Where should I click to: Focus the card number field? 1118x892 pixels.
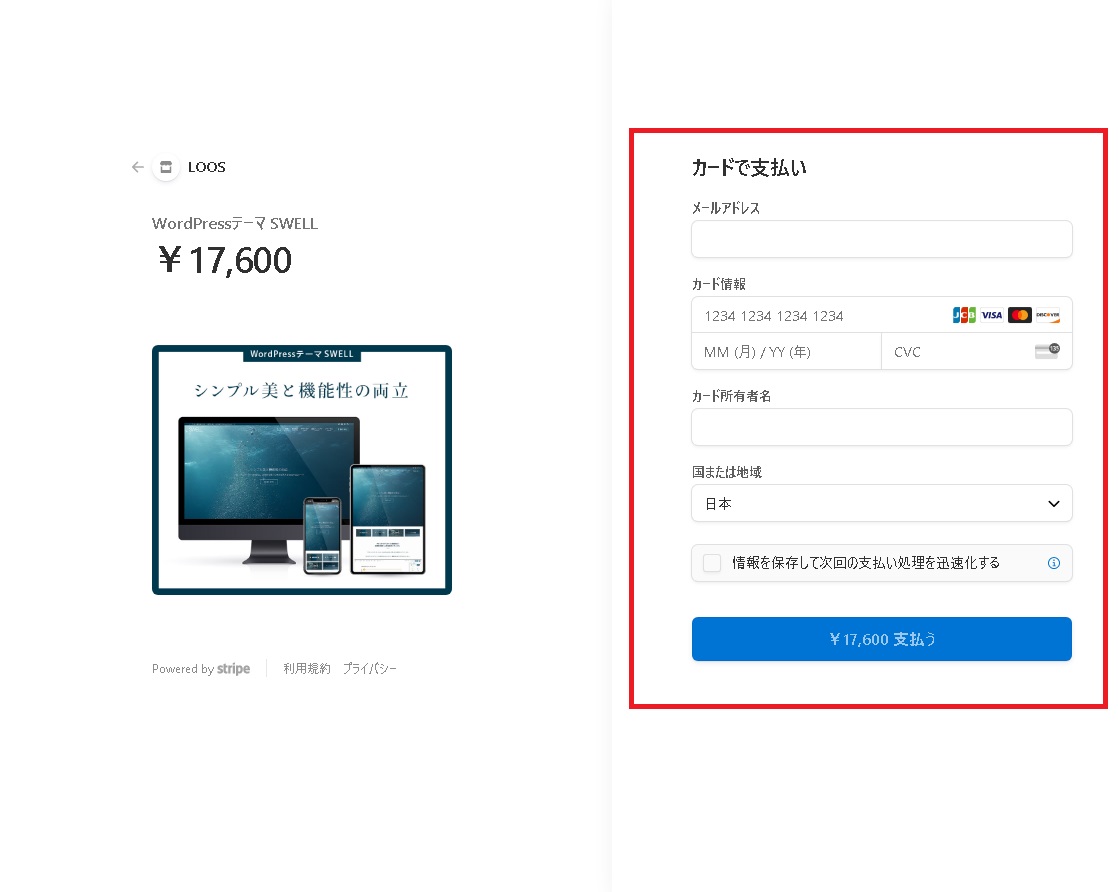click(820, 315)
